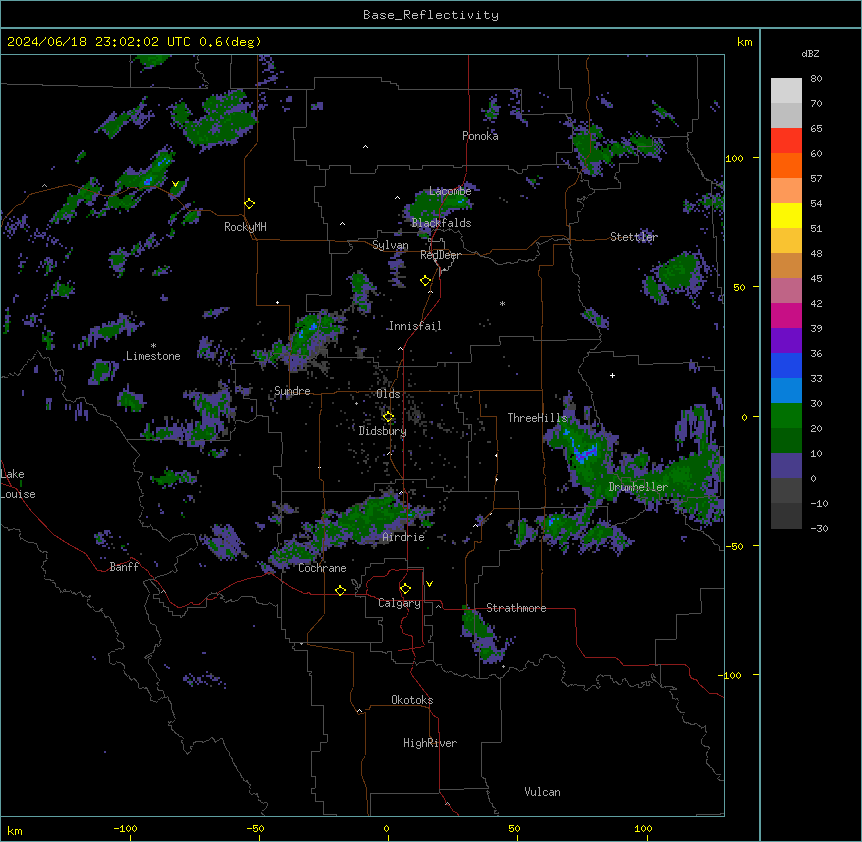862x842 pixels.
Task: Select the yellow diamond marker south of Cochrane
Action: tap(340, 590)
